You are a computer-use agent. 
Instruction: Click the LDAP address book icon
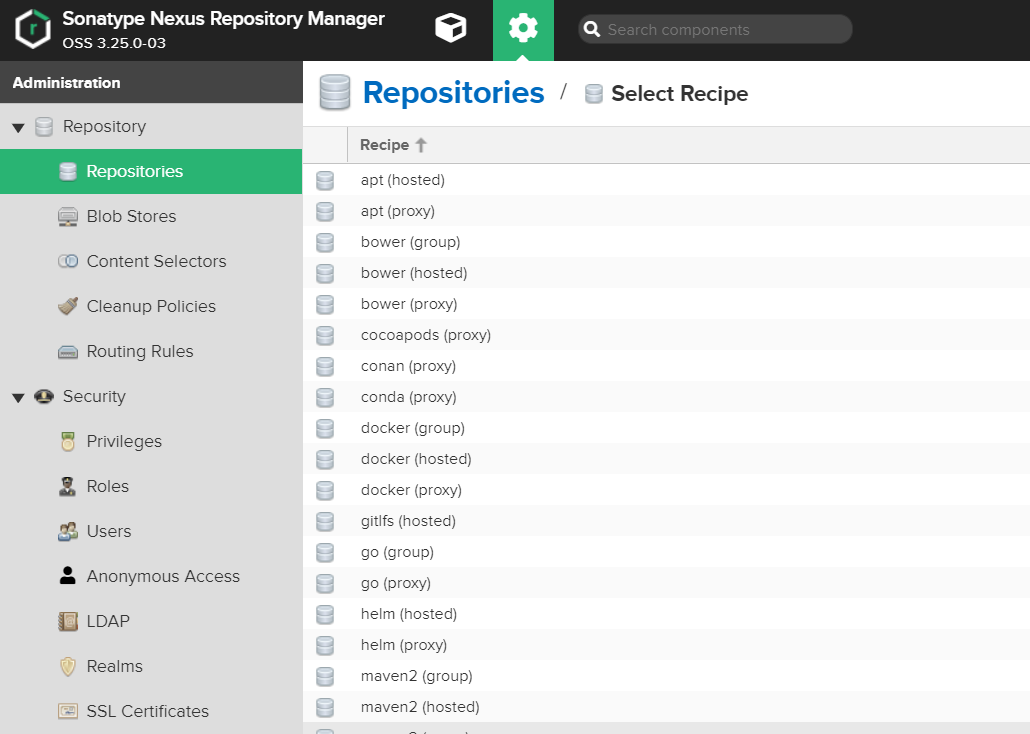point(68,622)
